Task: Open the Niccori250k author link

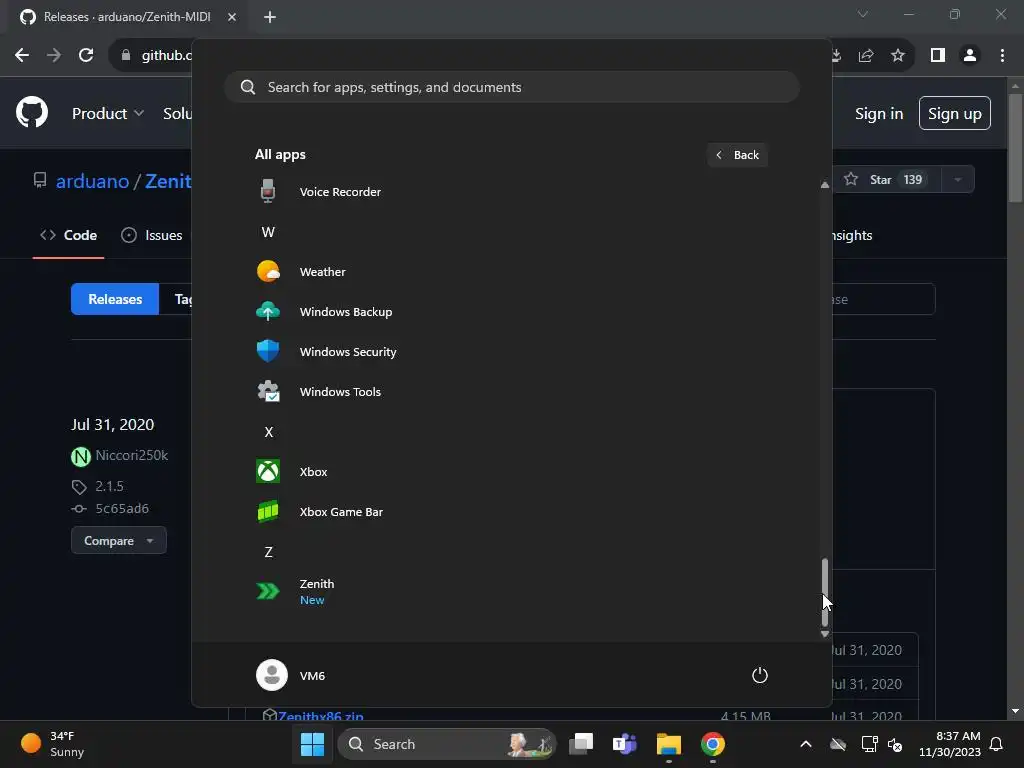Action: 131,455
